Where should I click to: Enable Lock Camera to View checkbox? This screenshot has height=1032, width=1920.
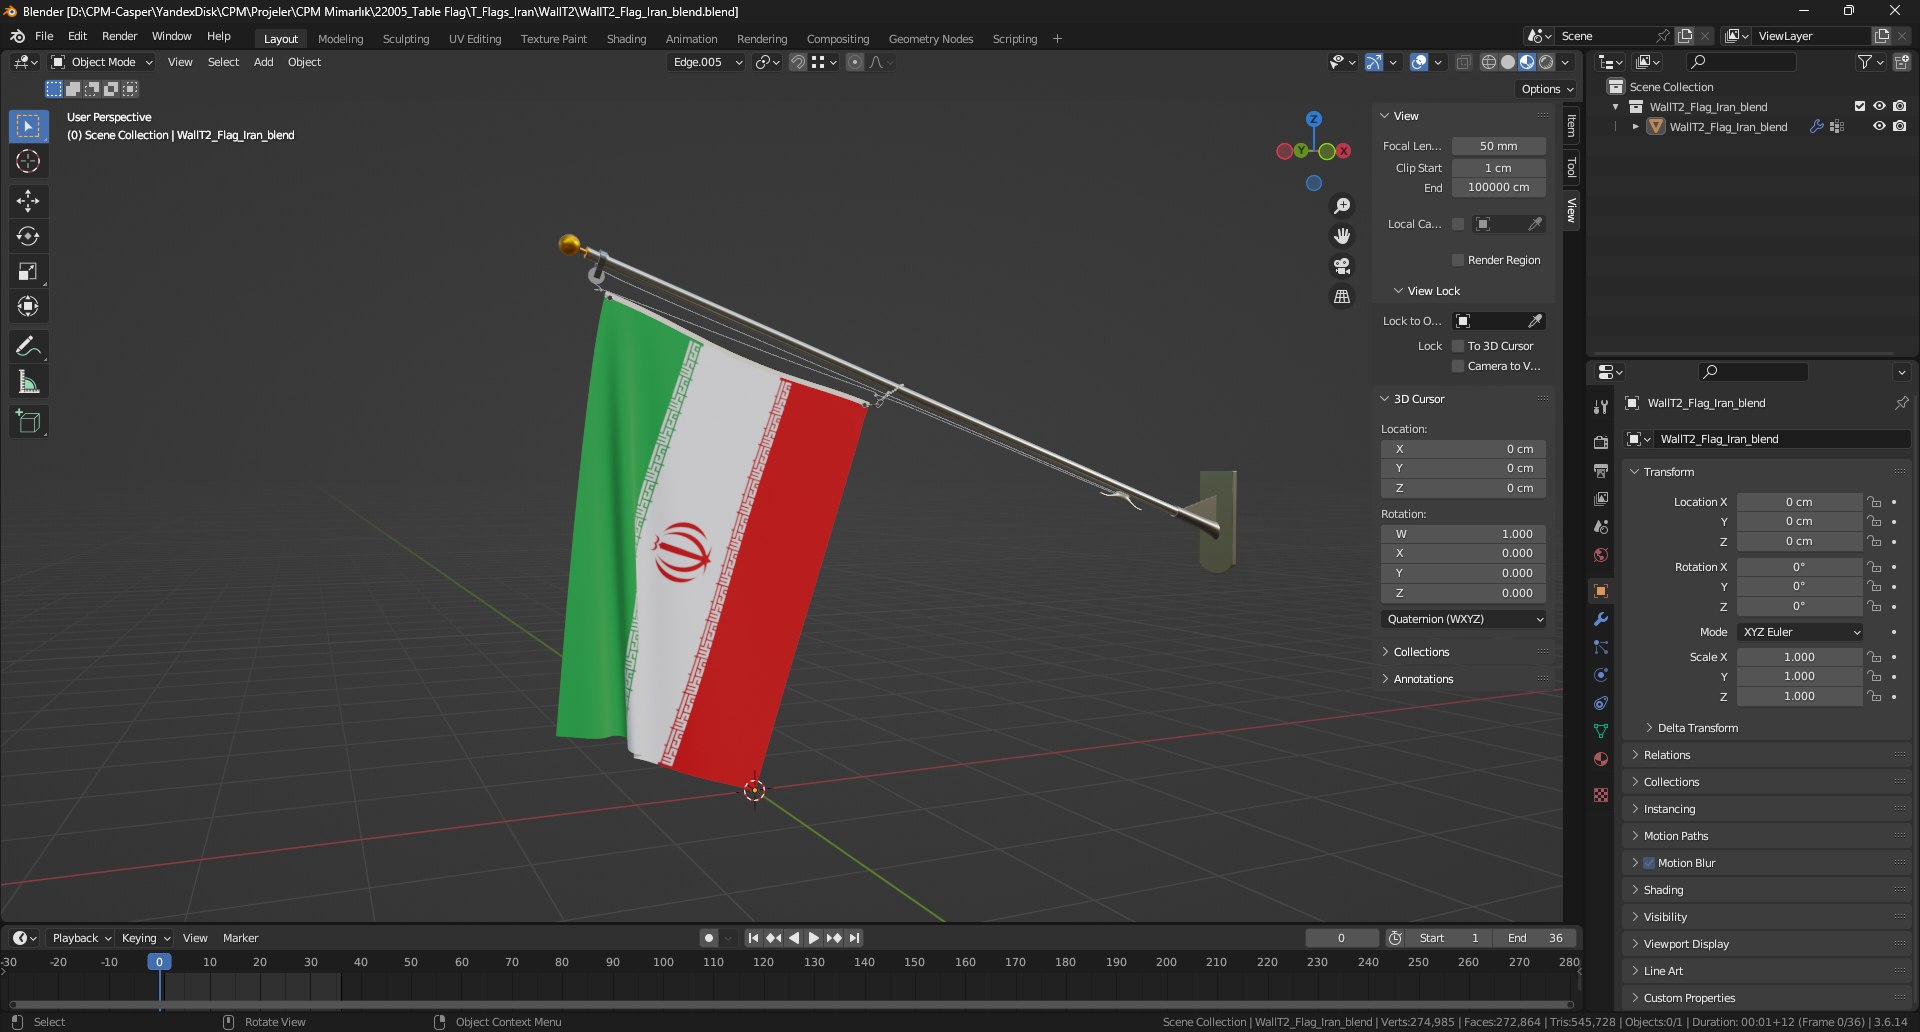(1458, 366)
